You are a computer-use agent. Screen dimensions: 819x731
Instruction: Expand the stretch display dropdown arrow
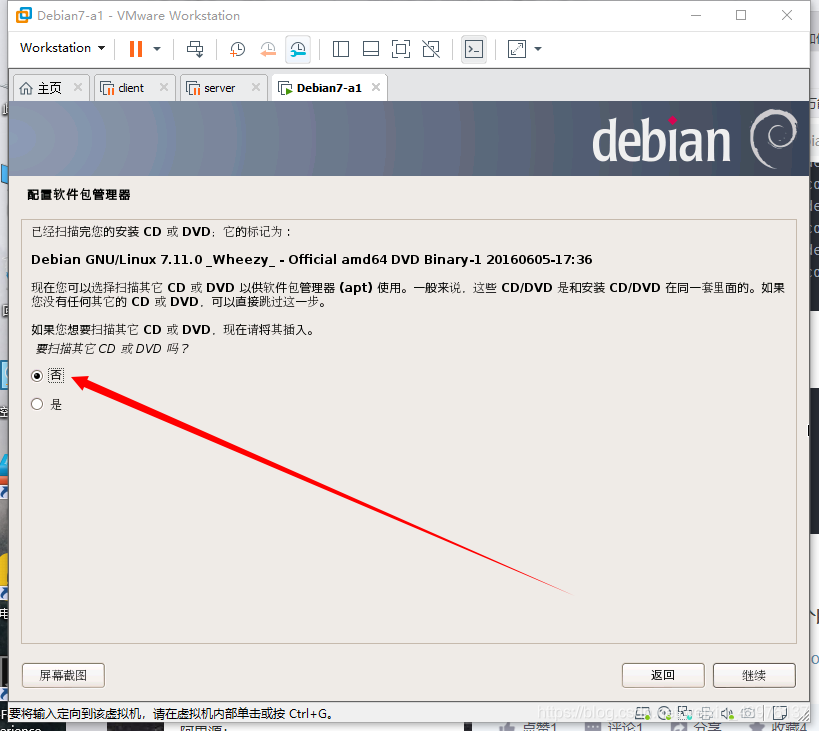click(538, 49)
